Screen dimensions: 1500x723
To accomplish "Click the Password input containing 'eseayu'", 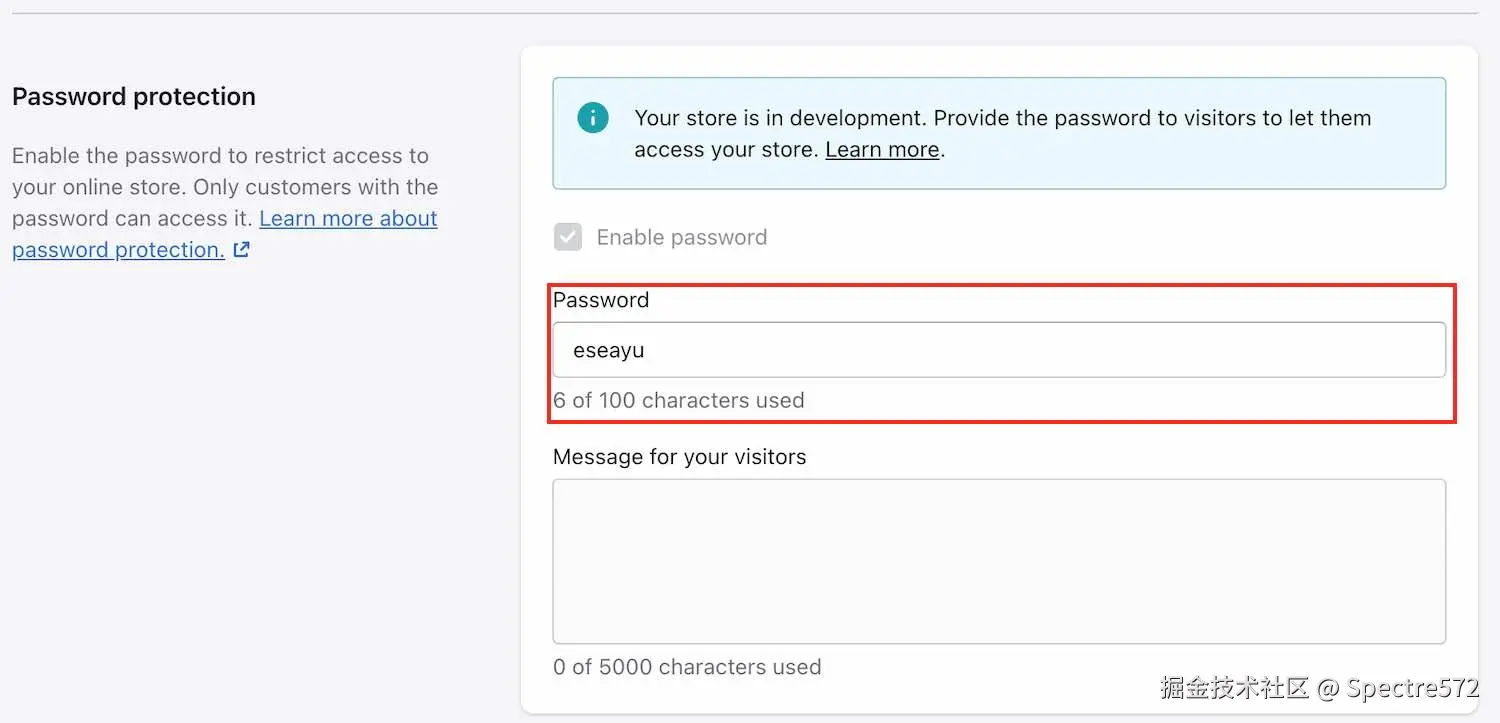I will tap(998, 350).
